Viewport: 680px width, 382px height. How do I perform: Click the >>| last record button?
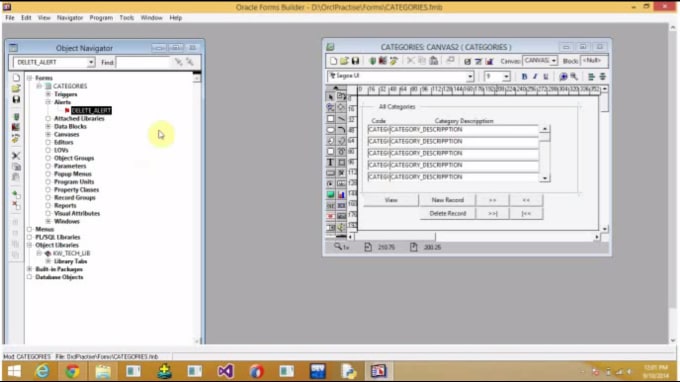pyautogui.click(x=492, y=213)
